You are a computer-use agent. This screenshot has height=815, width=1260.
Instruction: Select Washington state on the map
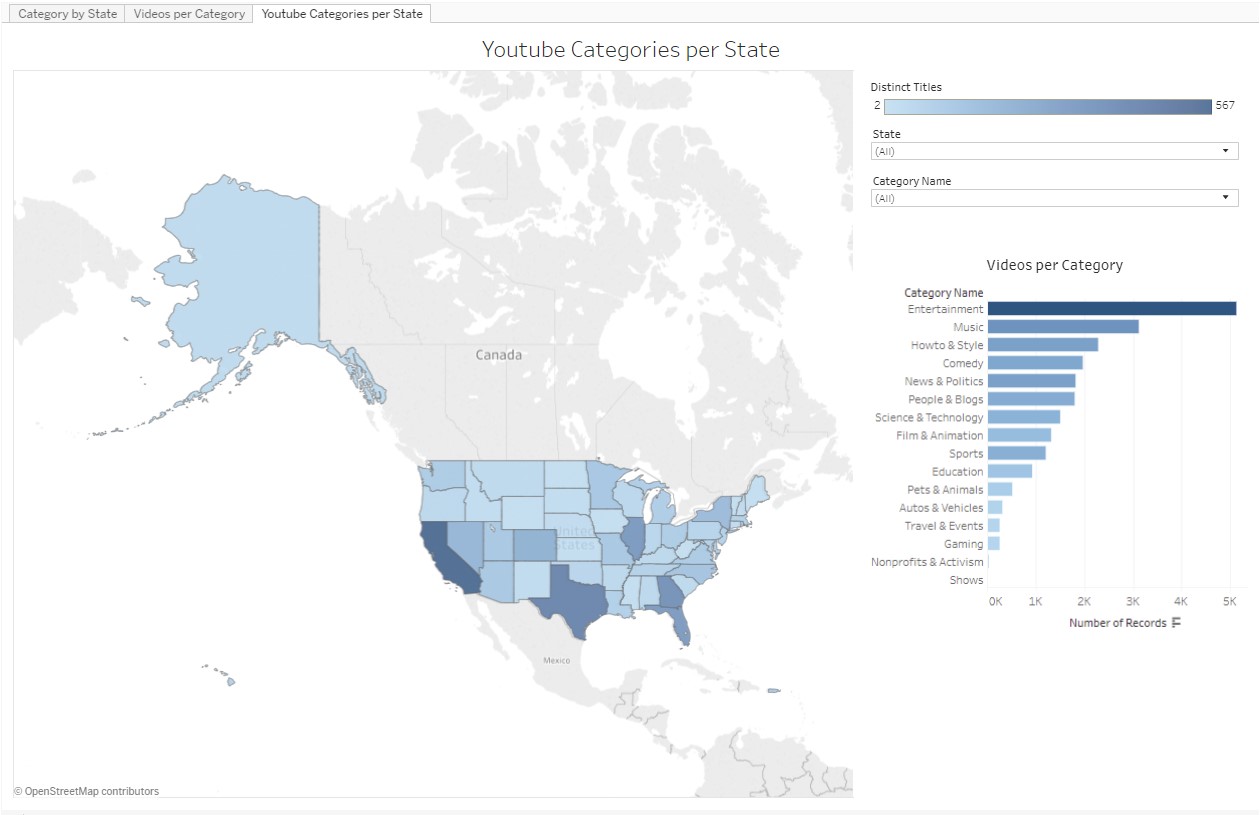coord(447,475)
